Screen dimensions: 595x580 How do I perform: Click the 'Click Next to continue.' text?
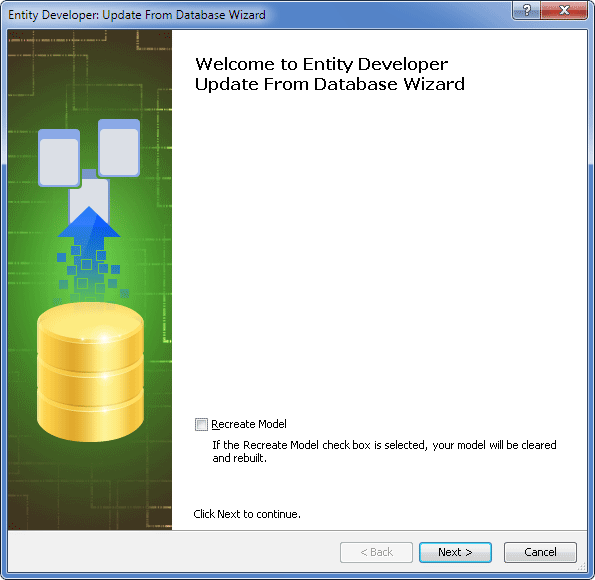pyautogui.click(x=247, y=514)
